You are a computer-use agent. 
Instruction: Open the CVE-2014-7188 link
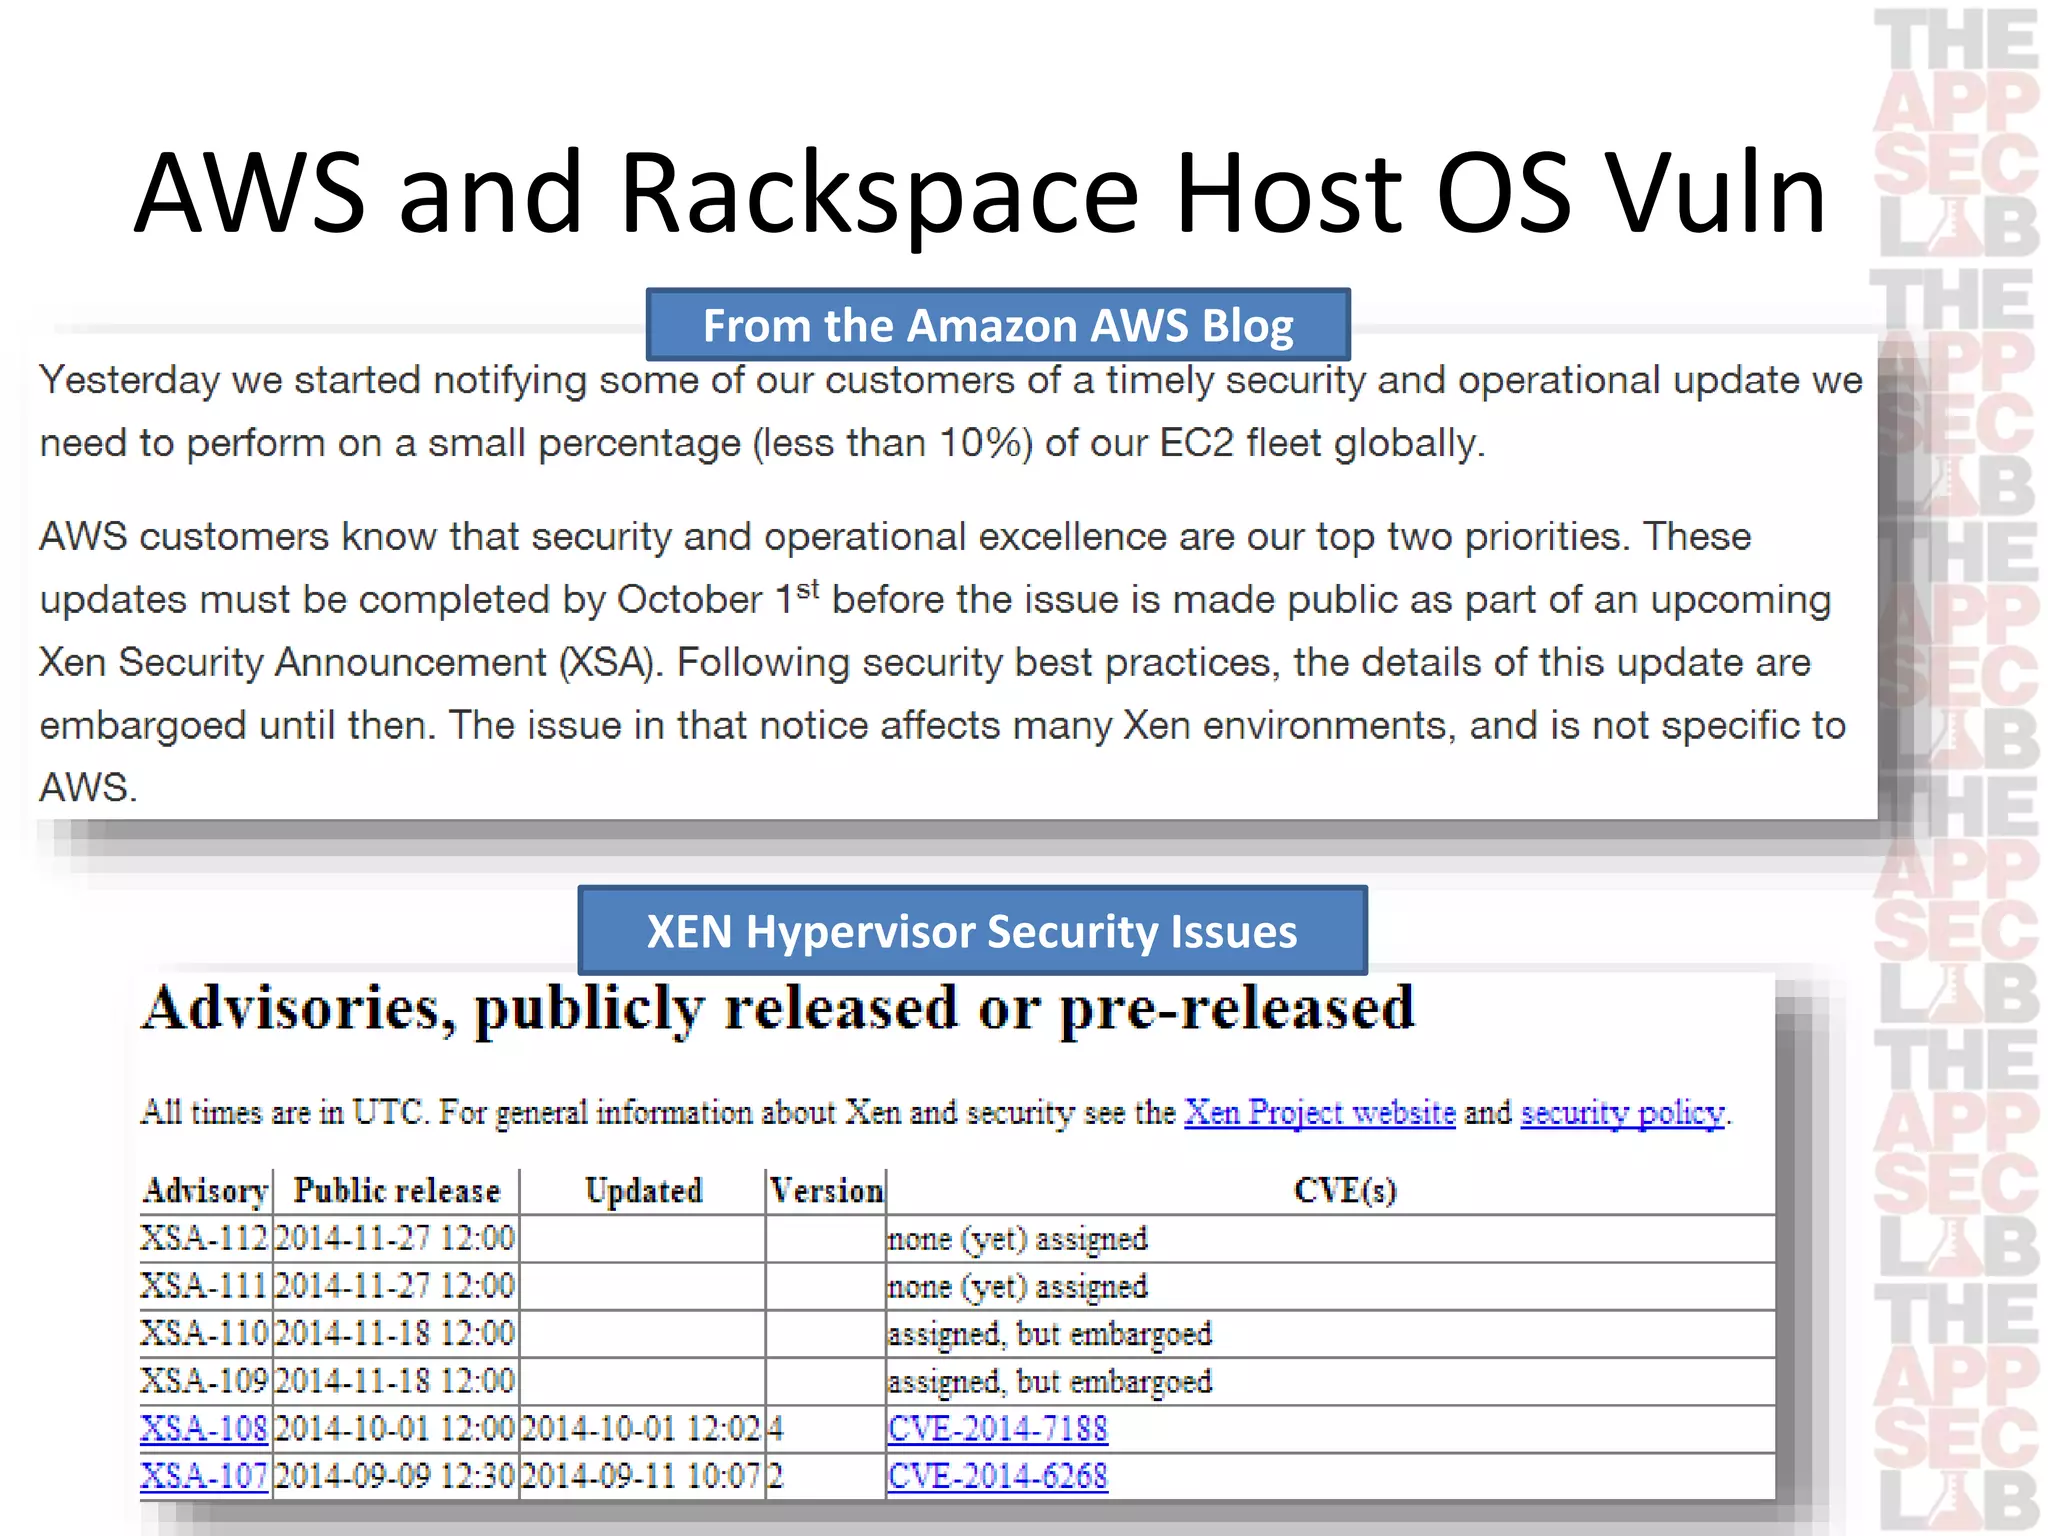(x=997, y=1428)
